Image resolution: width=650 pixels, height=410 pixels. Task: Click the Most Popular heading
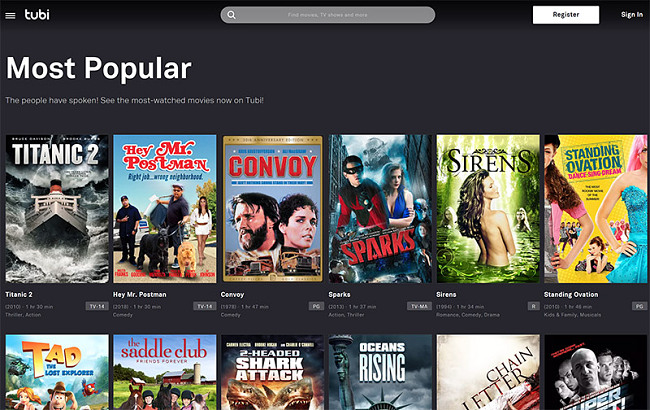point(99,68)
